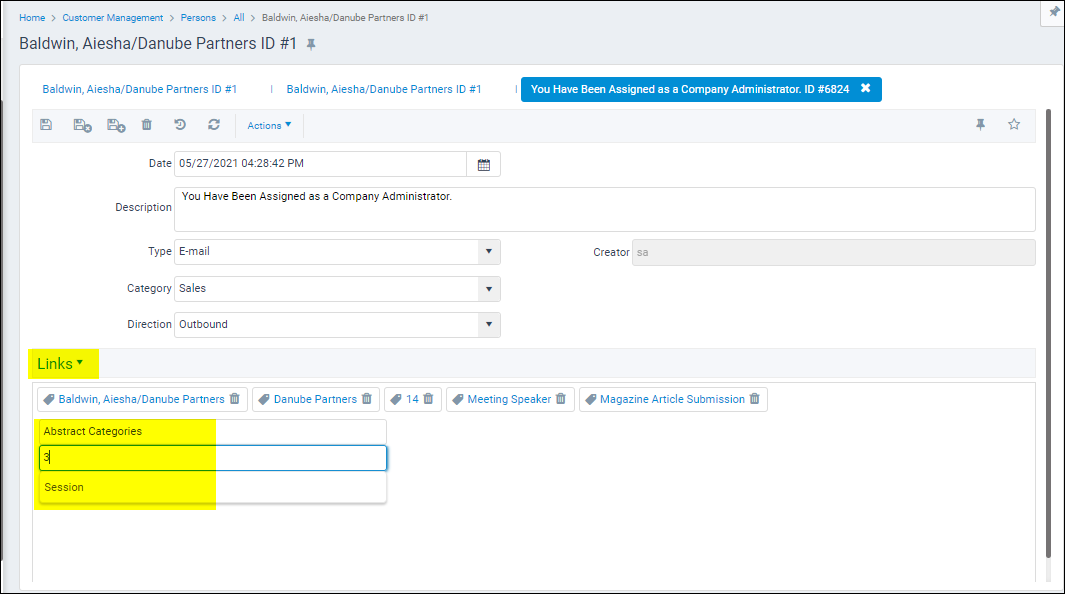Remove the Danube Partners link tag
The image size is (1065, 594).
(x=367, y=398)
